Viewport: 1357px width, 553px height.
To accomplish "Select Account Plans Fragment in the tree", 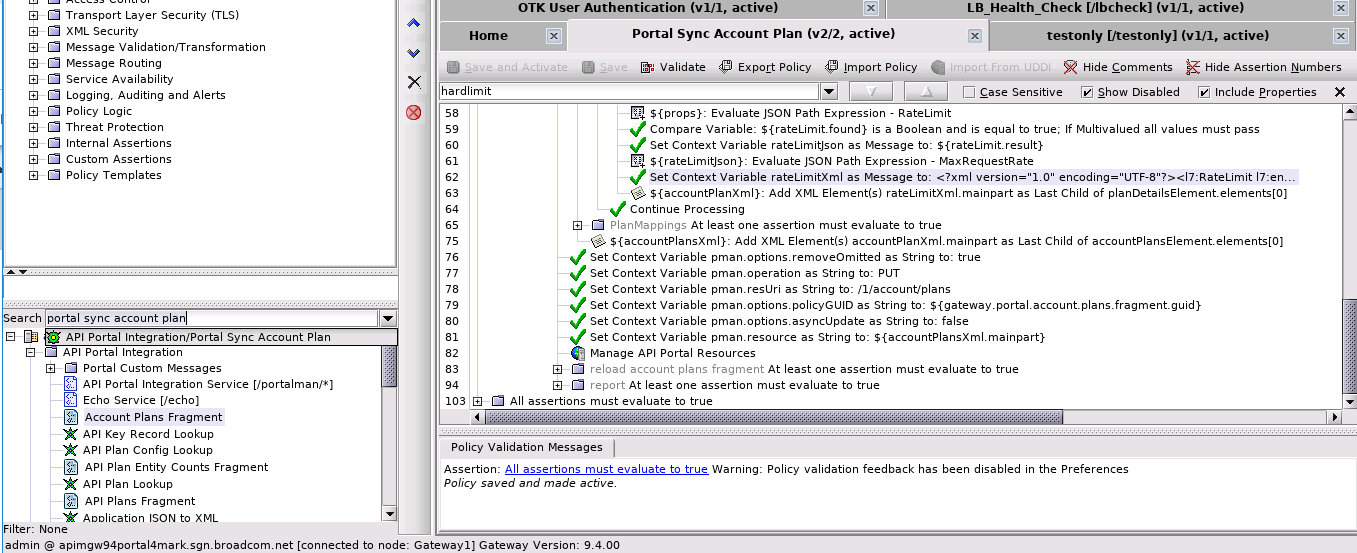I will point(153,417).
